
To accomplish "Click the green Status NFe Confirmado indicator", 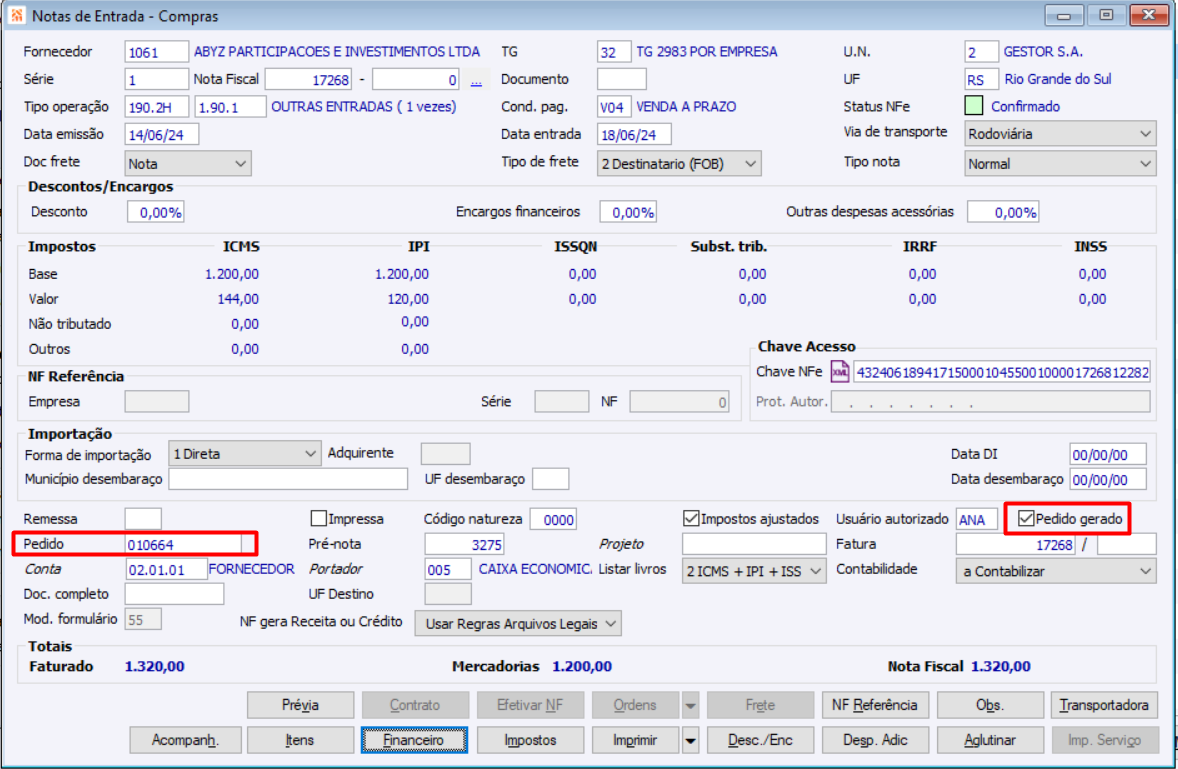I will point(974,106).
